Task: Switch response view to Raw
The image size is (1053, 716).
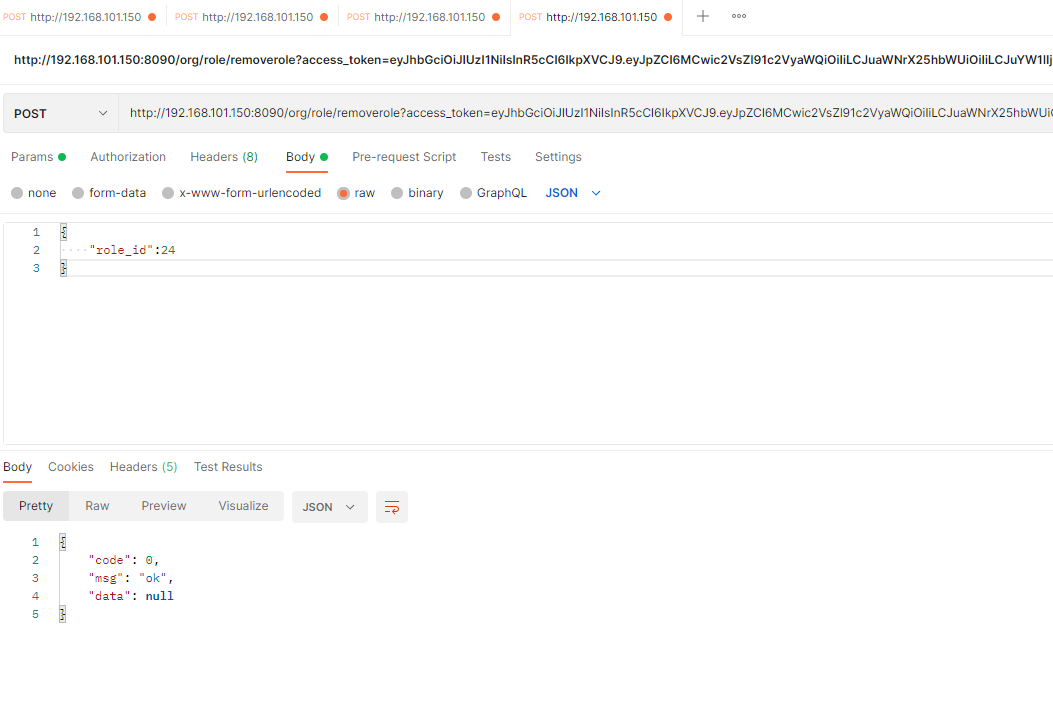Action: [97, 506]
